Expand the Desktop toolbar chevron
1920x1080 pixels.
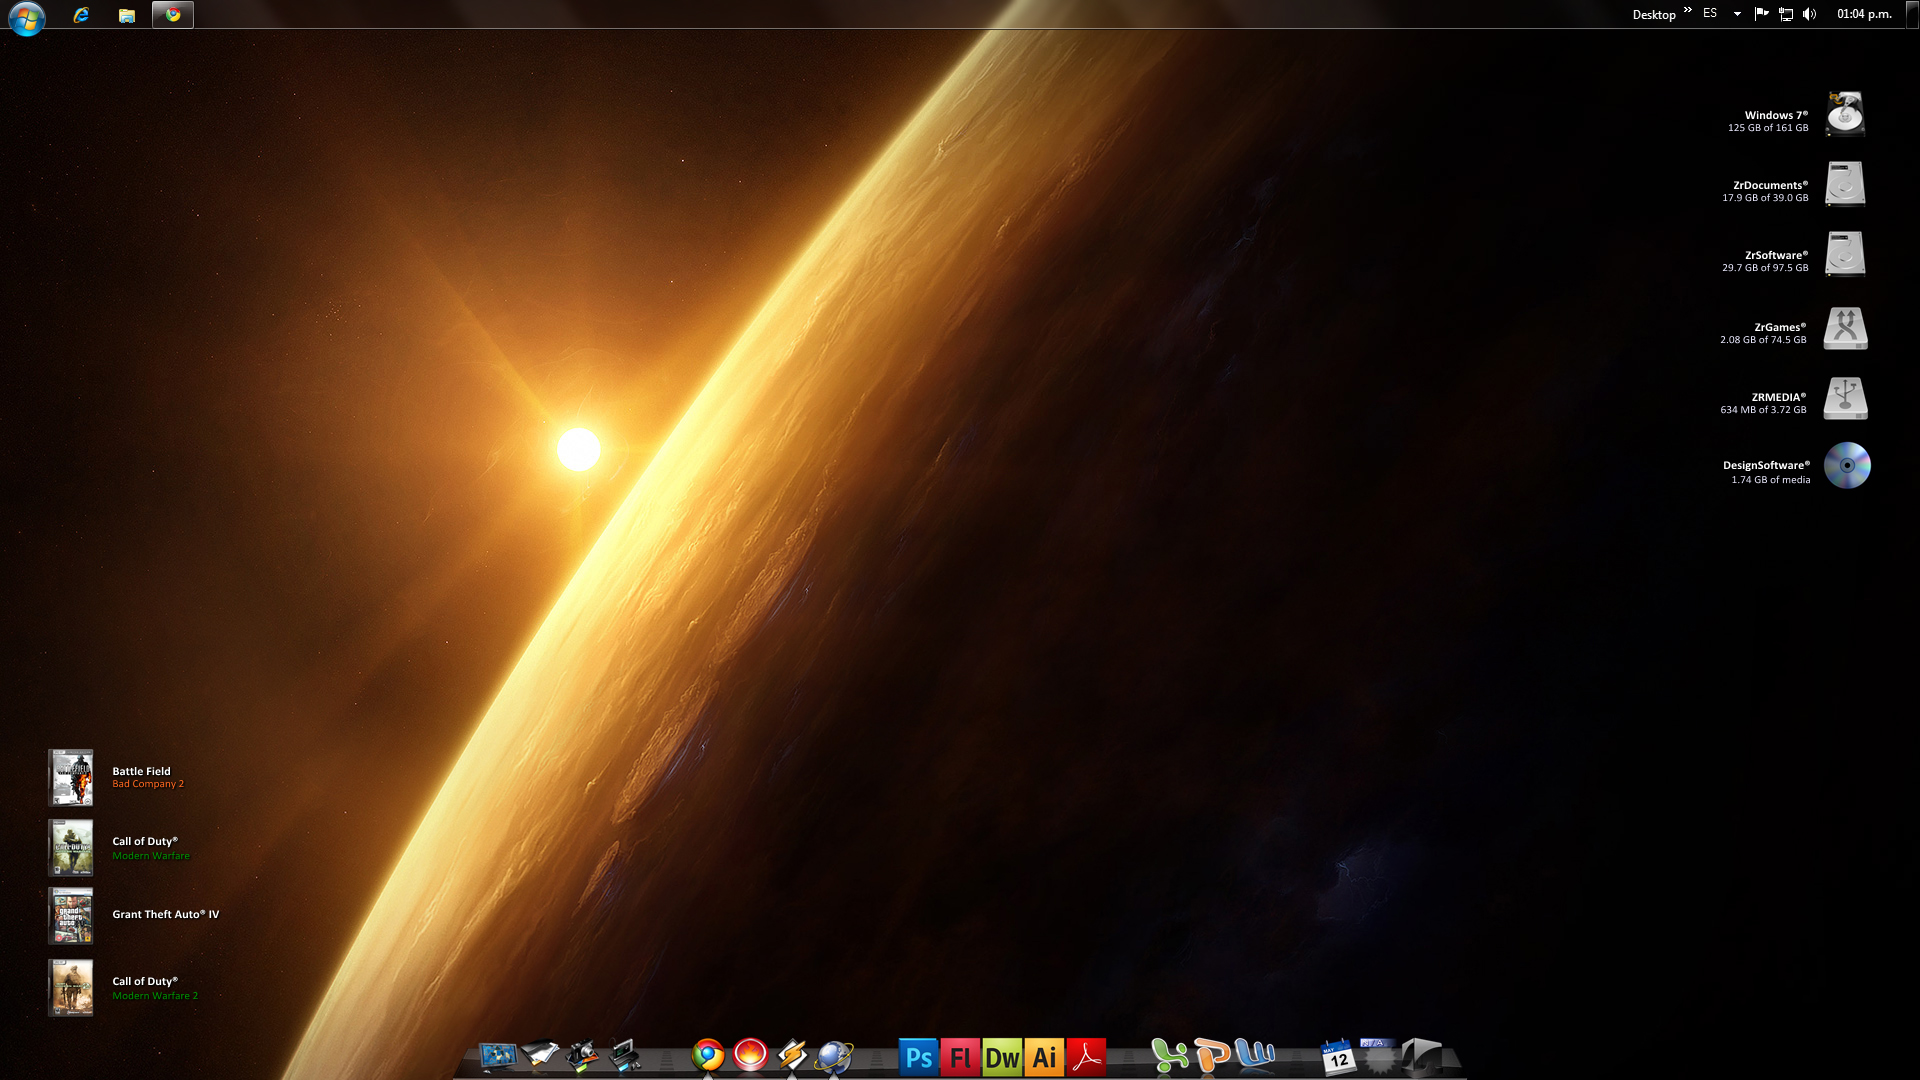(x=1687, y=11)
